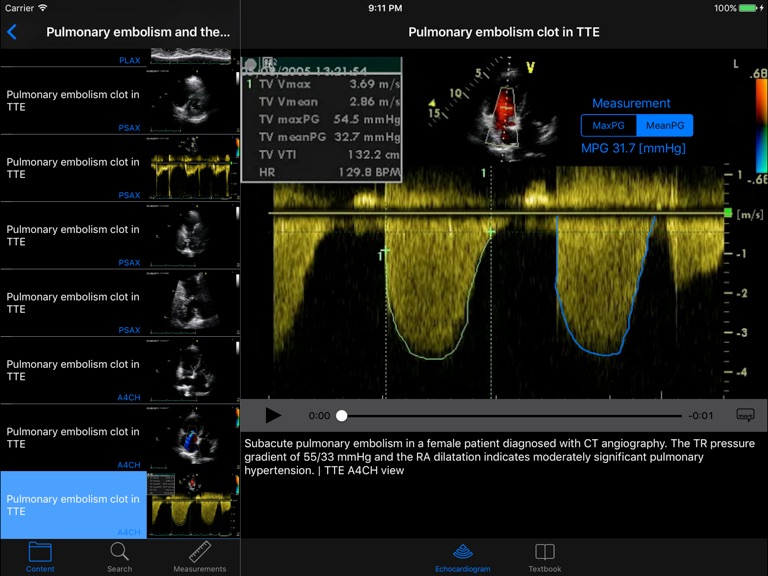Click the green baseline marker on velocity scale
The width and height of the screenshot is (768, 576).
[x=728, y=213]
